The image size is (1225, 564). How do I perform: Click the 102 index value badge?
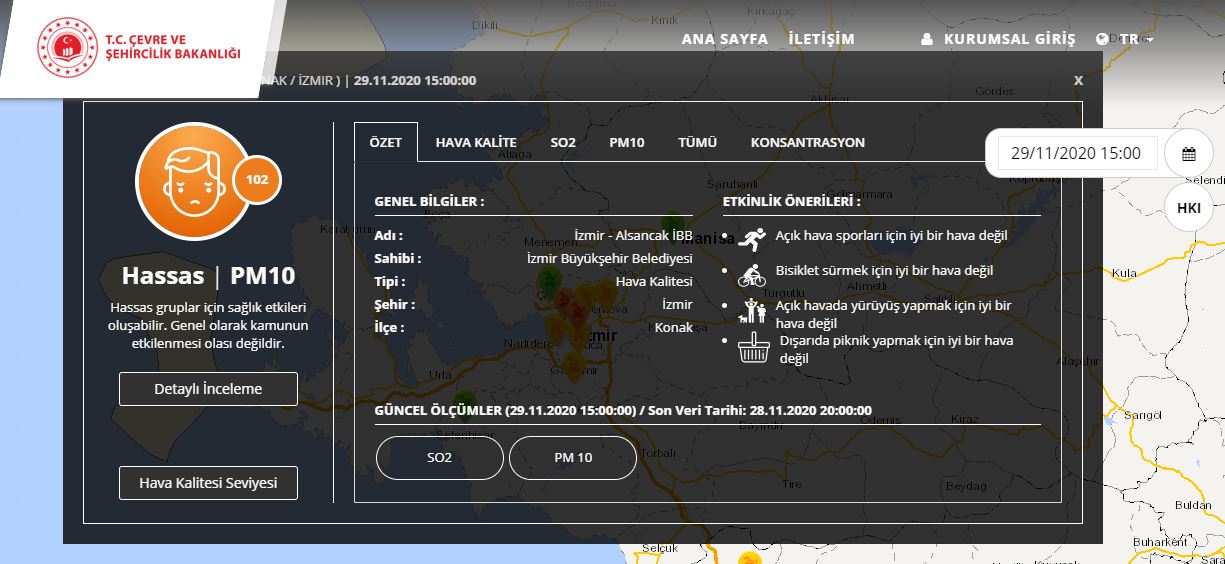coord(257,180)
